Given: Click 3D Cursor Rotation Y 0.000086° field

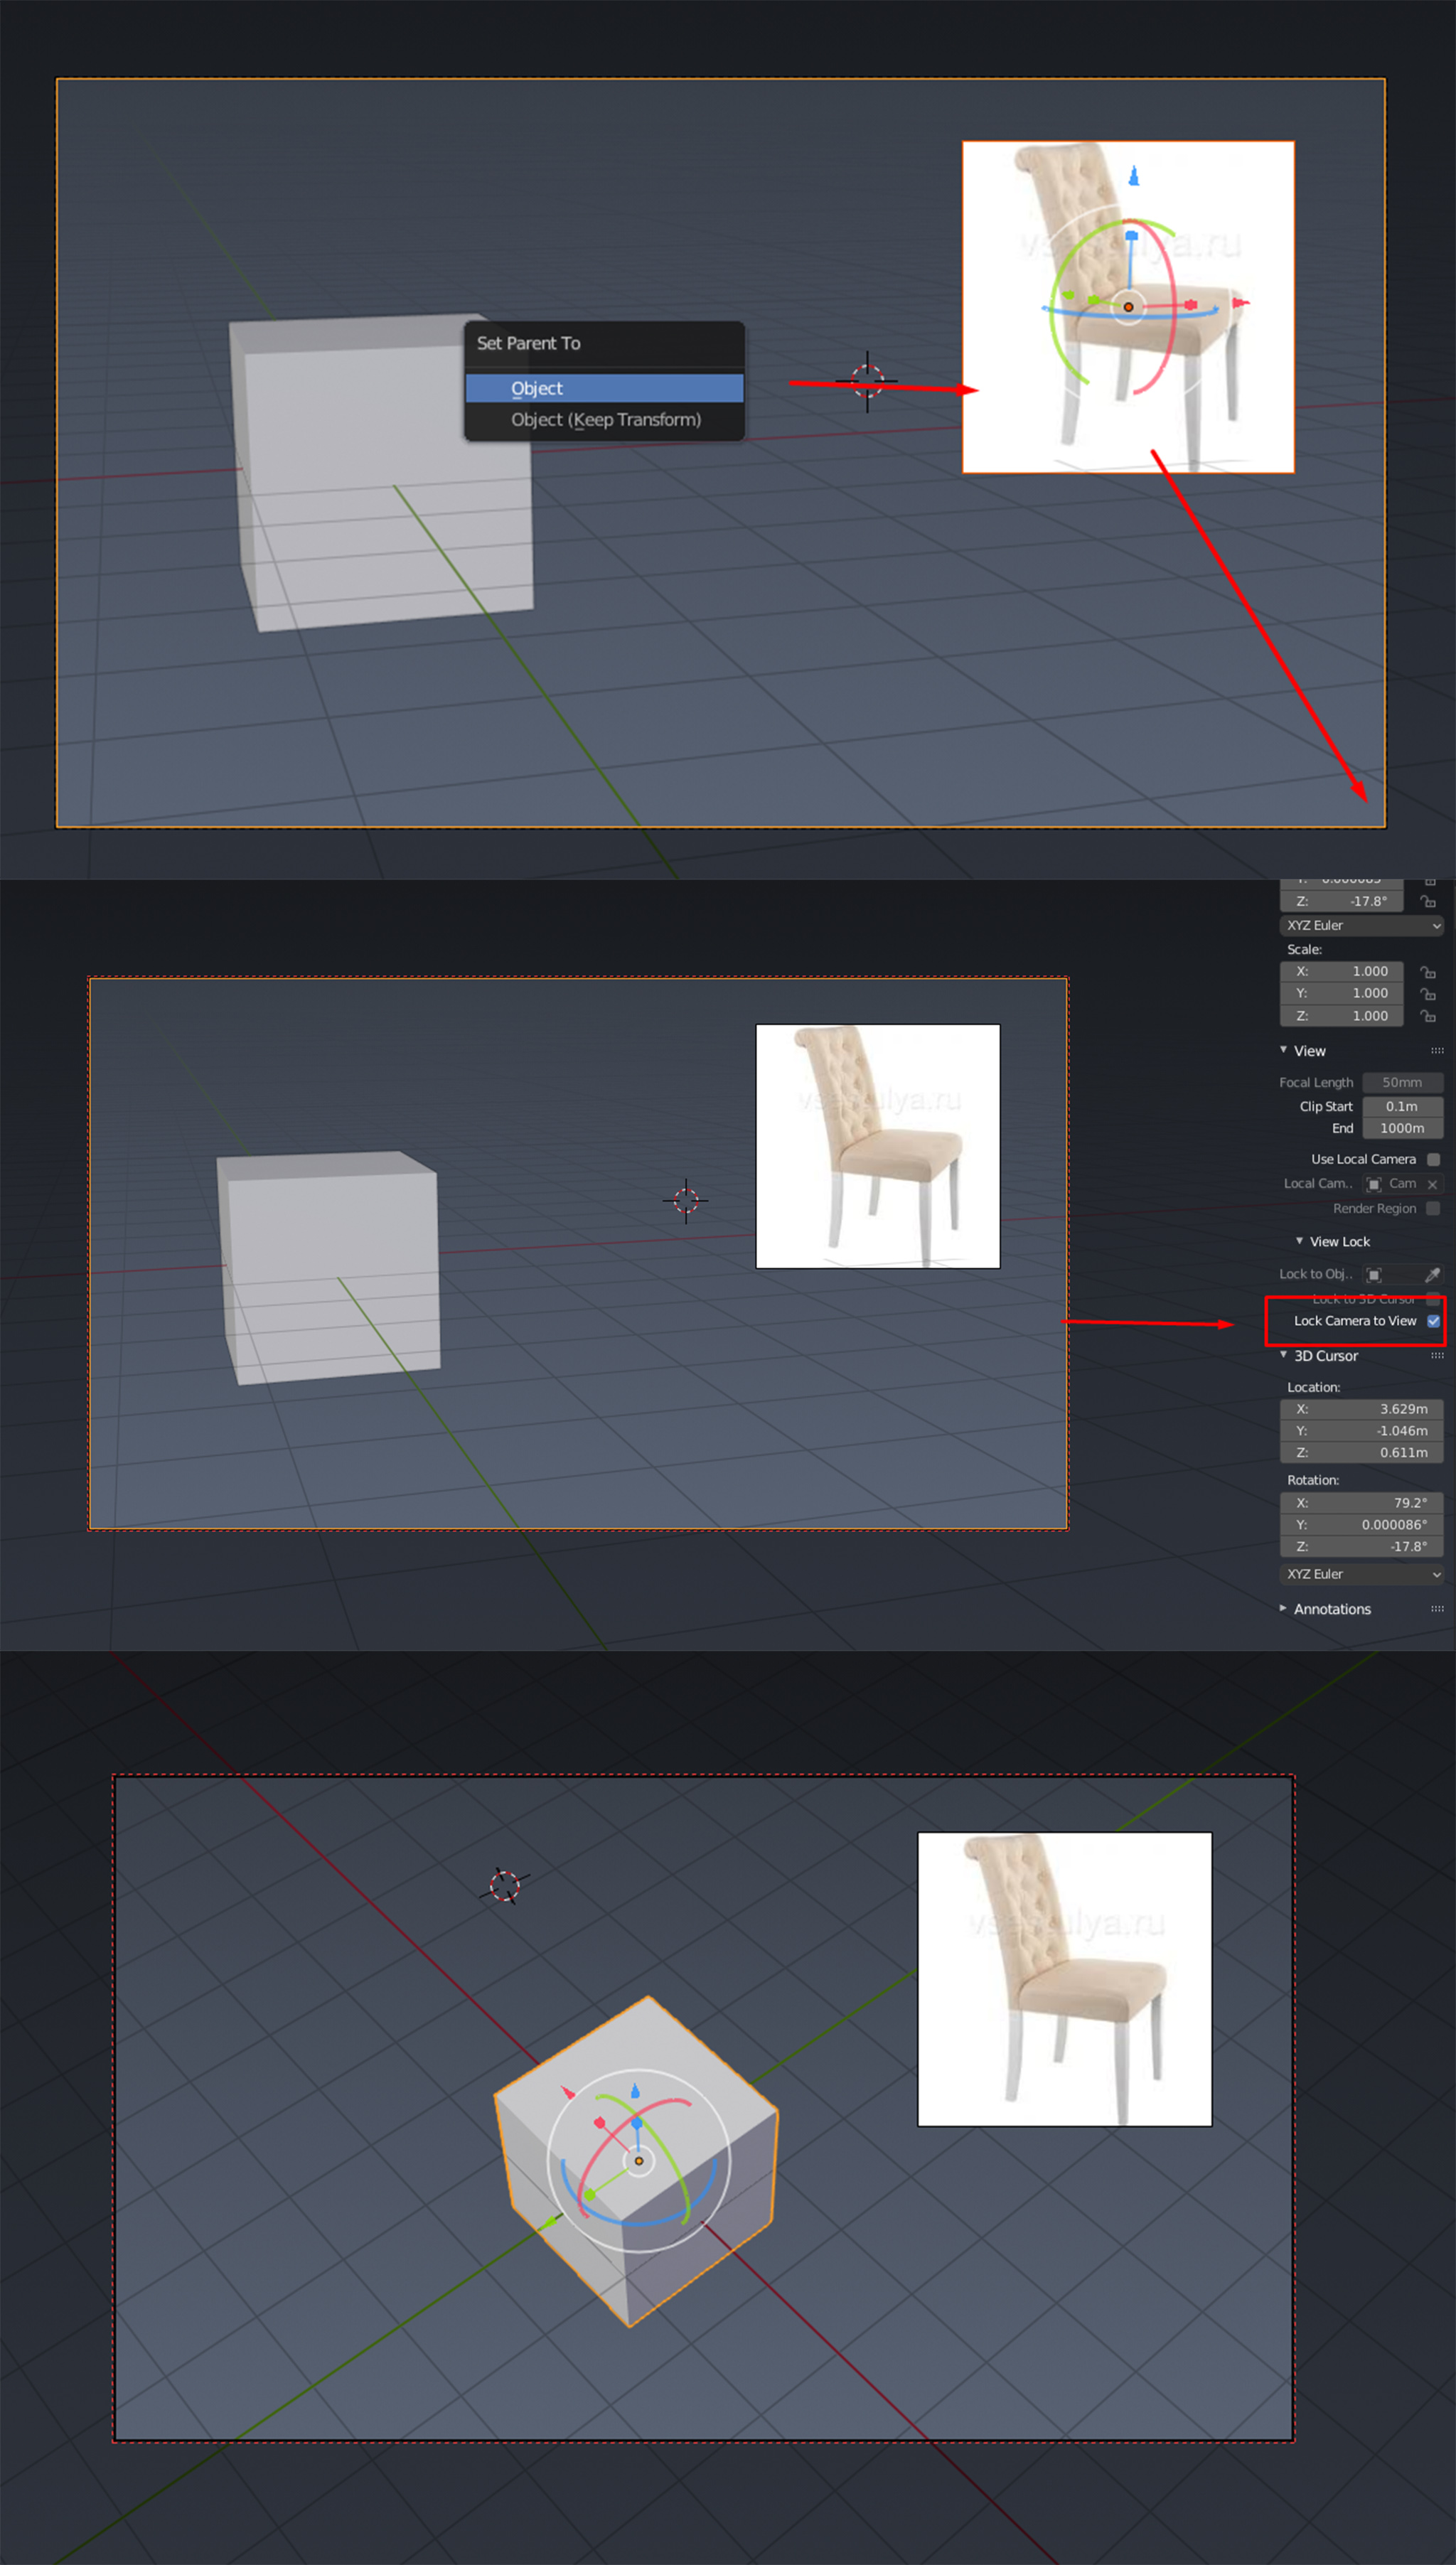Looking at the screenshot, I should point(1361,1525).
